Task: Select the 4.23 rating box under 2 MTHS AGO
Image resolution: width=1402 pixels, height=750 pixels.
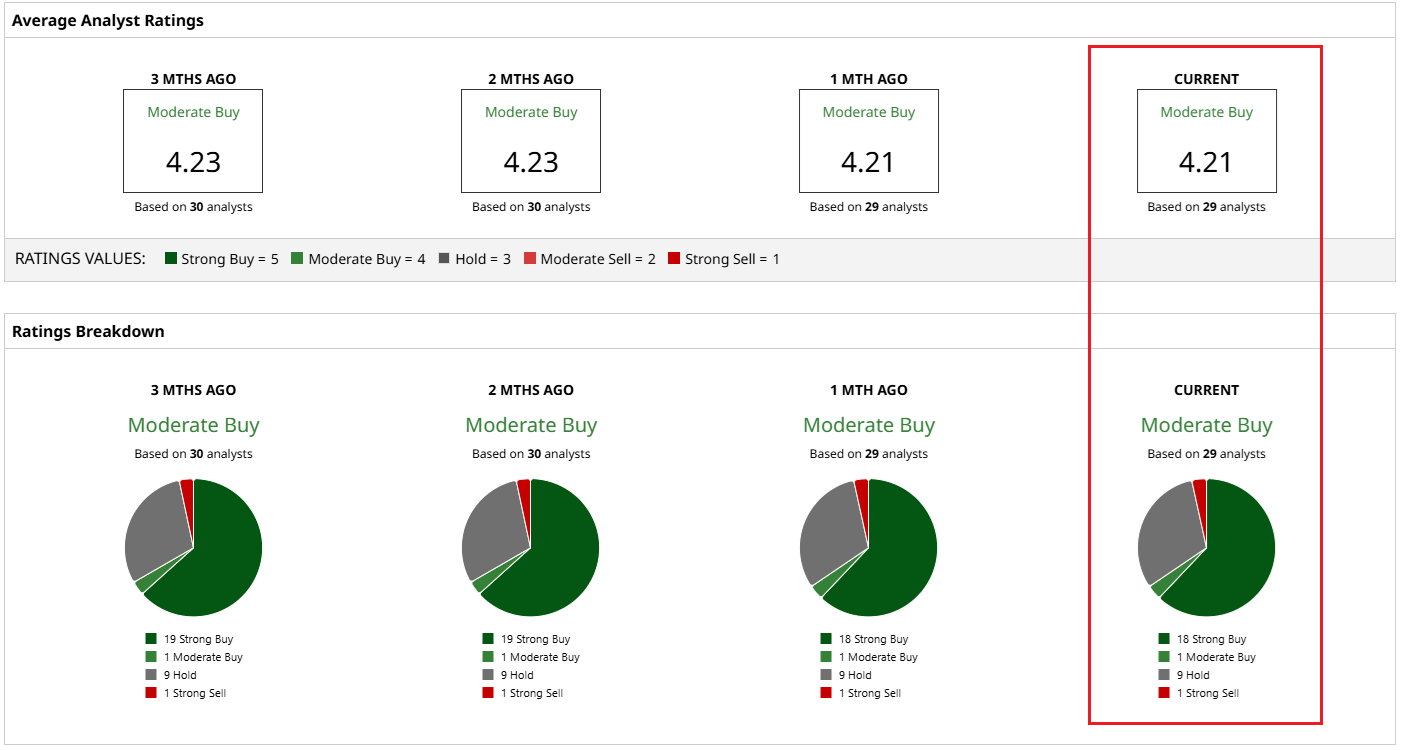Action: pyautogui.click(x=531, y=141)
